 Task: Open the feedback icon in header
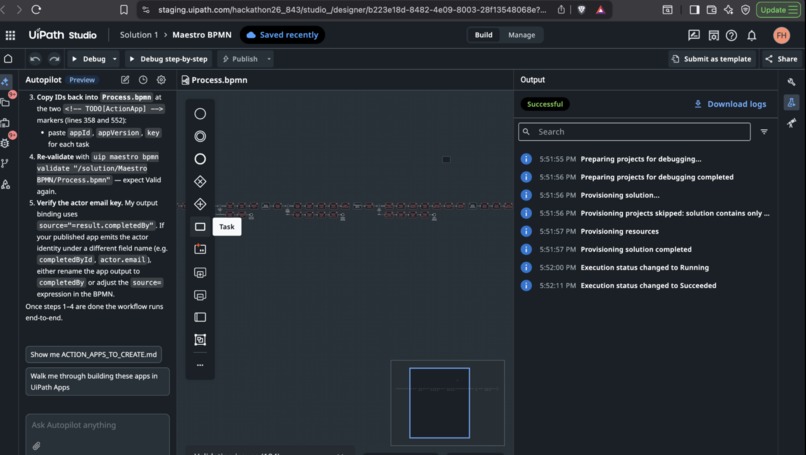pyautogui.click(x=693, y=35)
